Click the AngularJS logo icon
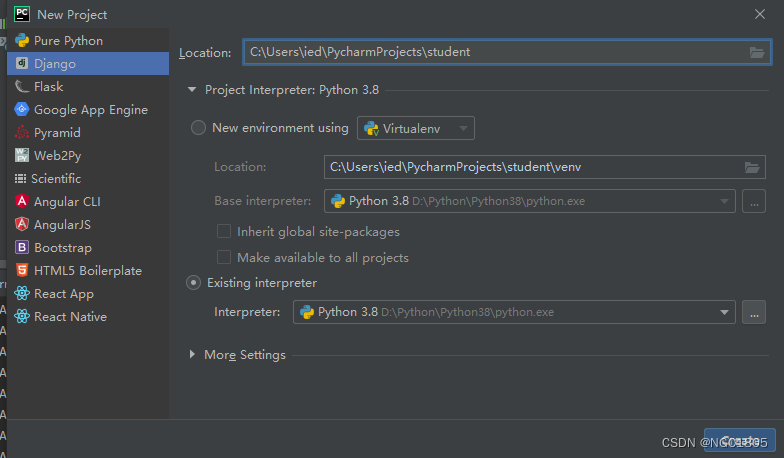 pos(22,224)
